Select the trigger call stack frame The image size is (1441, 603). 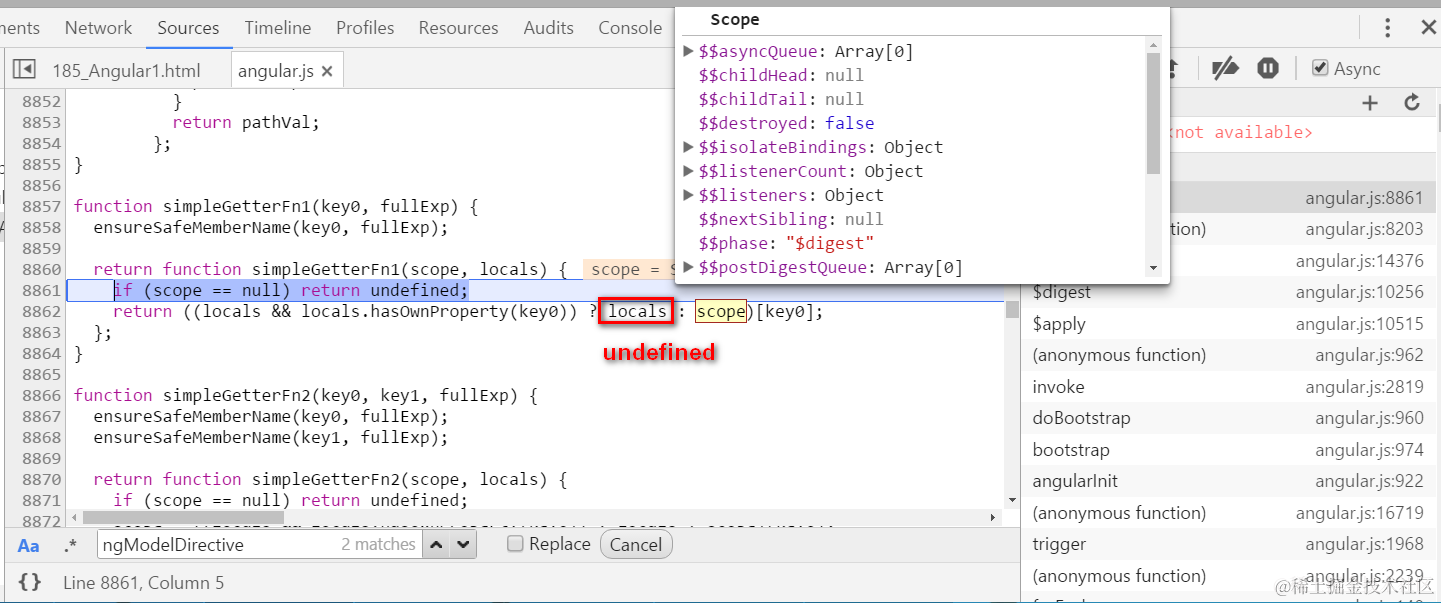tap(1228, 544)
